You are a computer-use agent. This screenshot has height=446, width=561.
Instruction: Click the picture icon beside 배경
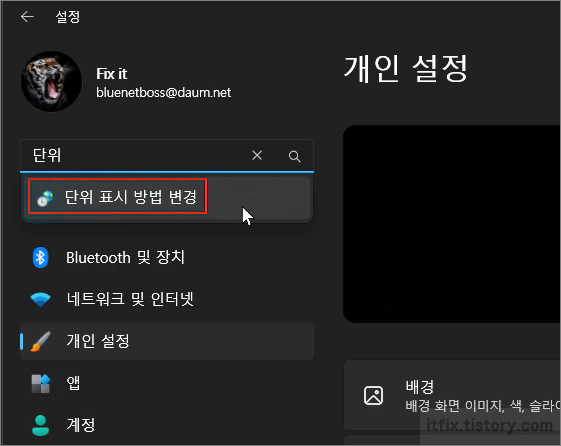(373, 396)
